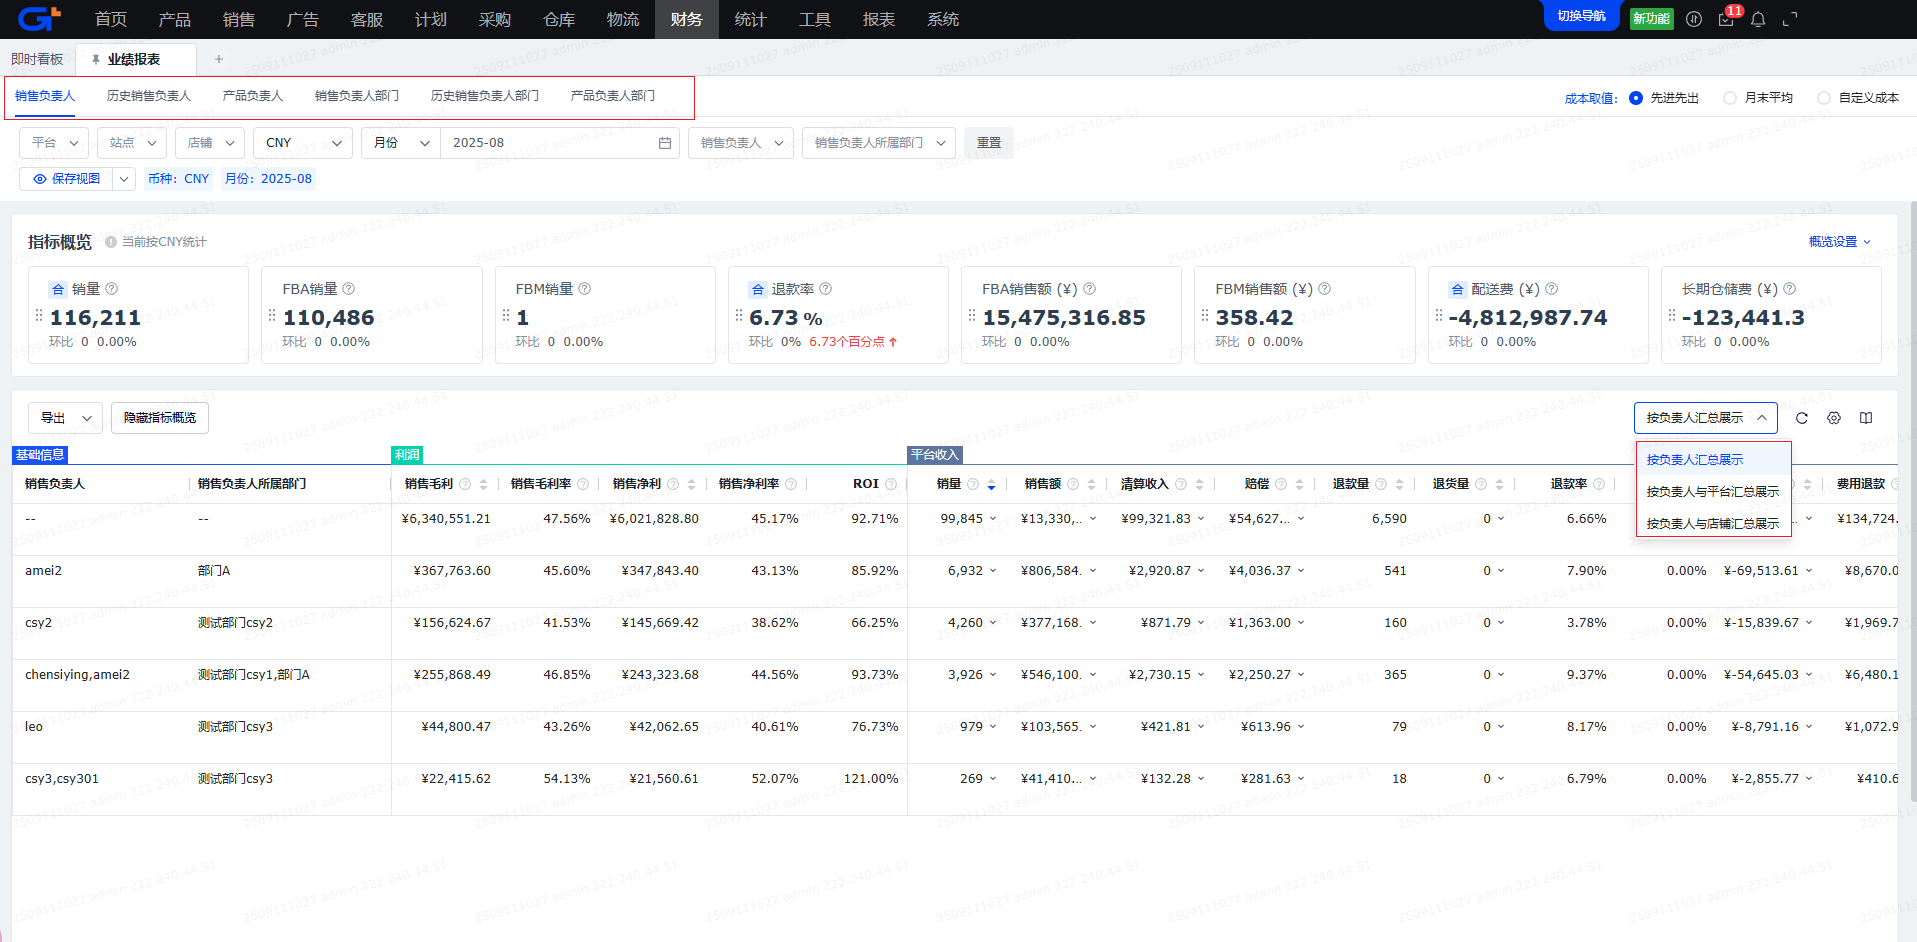
Task: Open table column settings gear icon
Action: click(1834, 418)
